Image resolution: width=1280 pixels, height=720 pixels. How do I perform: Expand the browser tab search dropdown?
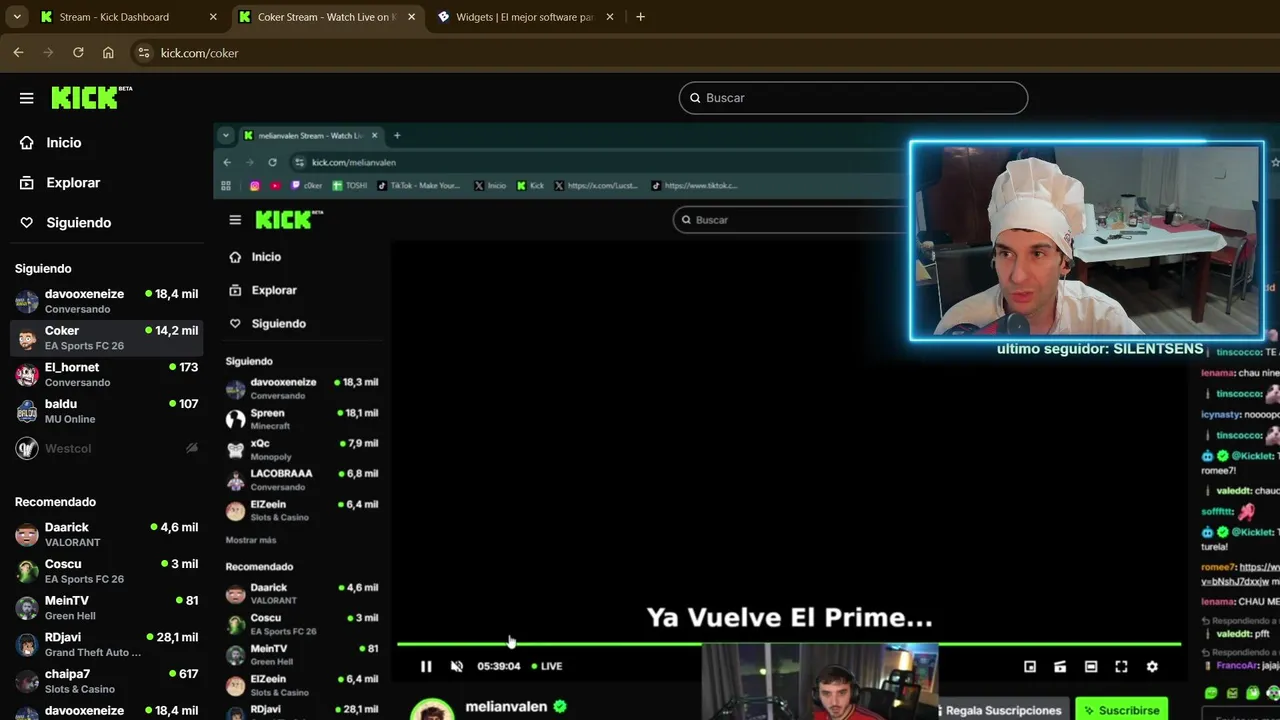tap(17, 17)
